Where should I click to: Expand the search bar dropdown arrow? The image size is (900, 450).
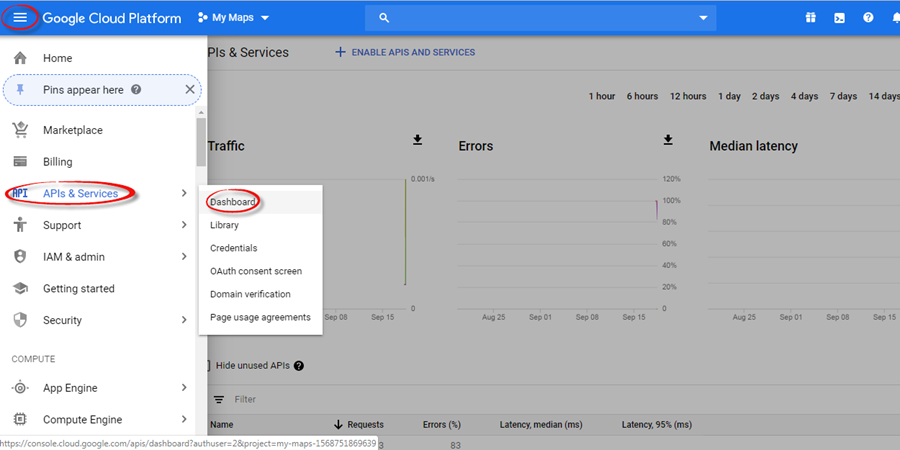[703, 18]
